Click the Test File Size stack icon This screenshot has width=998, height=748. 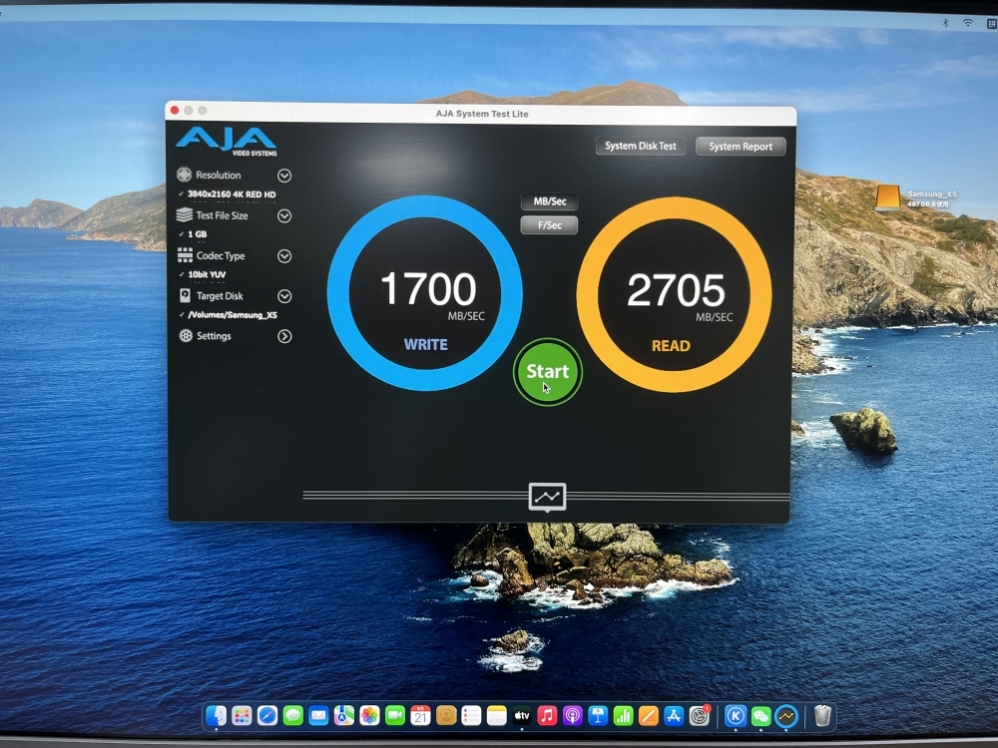click(185, 215)
